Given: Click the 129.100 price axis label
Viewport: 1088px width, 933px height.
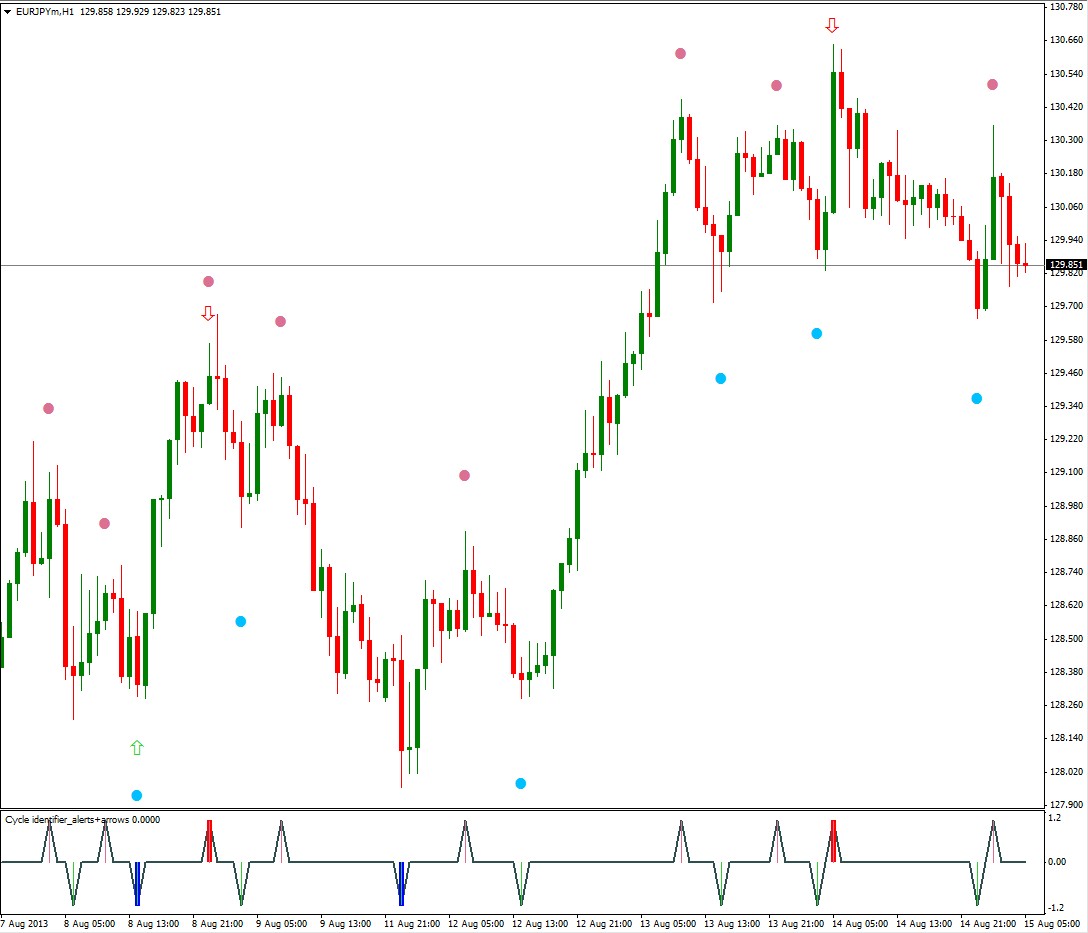Looking at the screenshot, I should [x=1066, y=472].
